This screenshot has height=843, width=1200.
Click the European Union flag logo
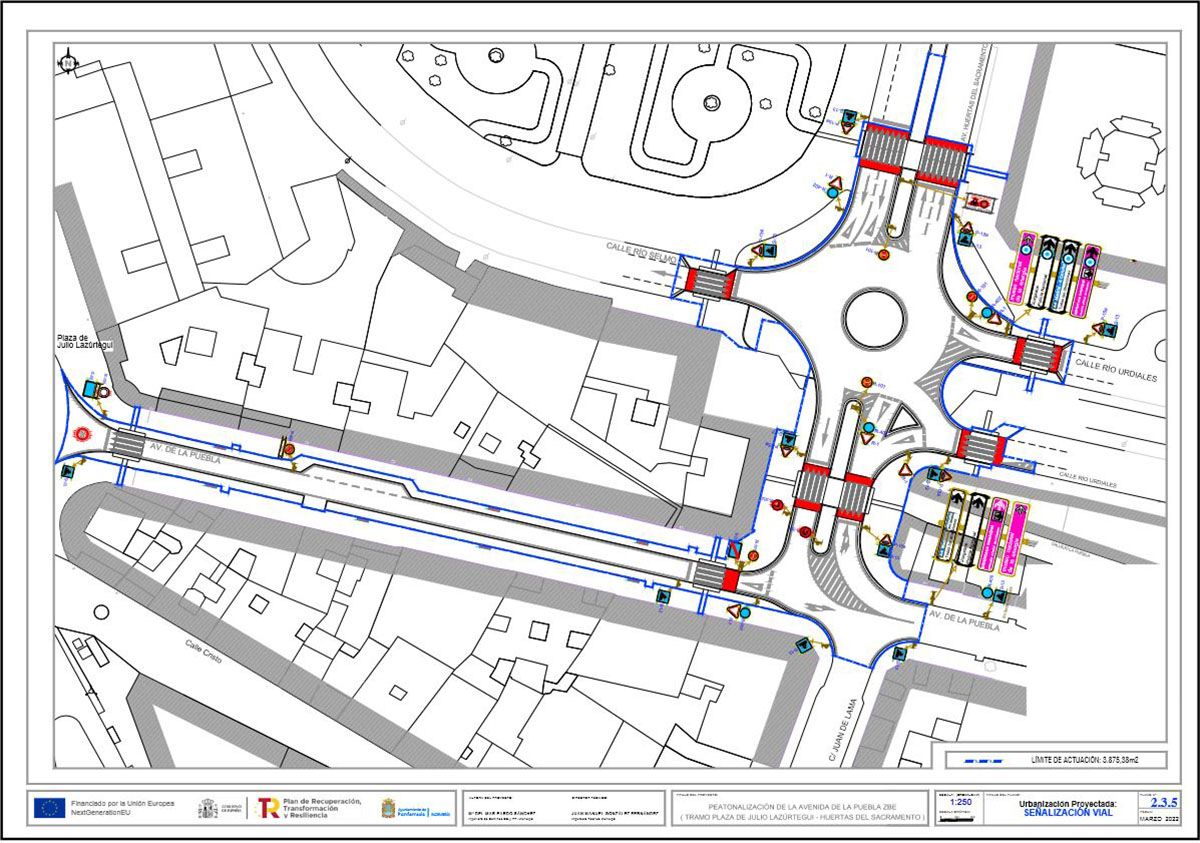pyautogui.click(x=46, y=807)
